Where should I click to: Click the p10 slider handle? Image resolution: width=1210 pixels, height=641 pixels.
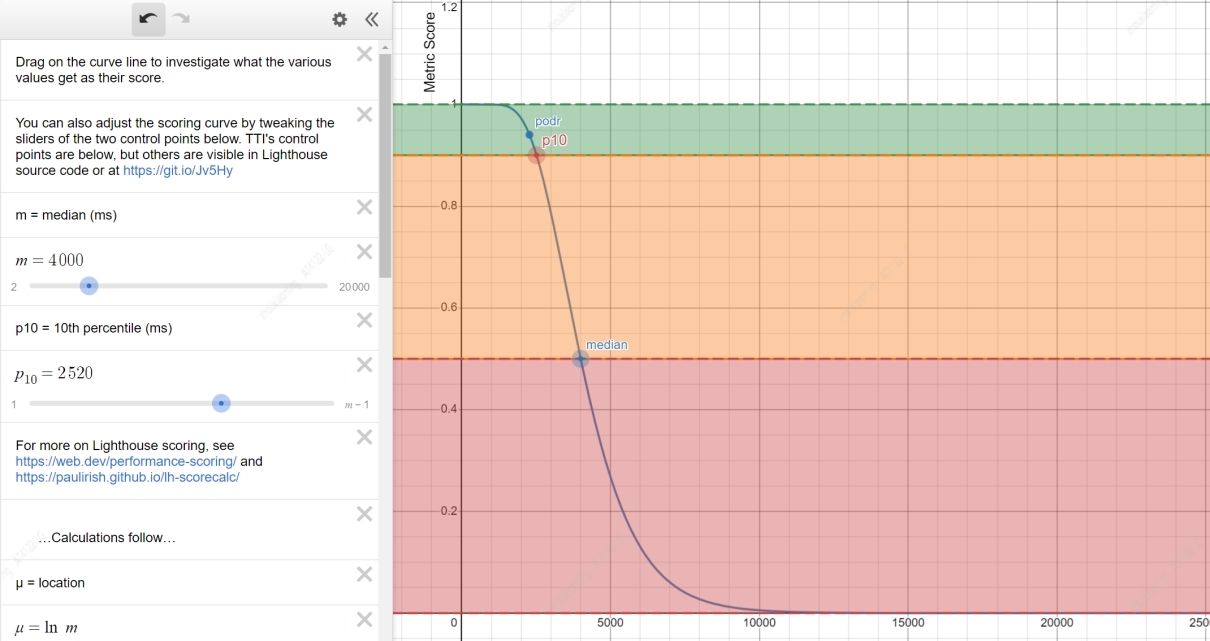tap(221, 403)
